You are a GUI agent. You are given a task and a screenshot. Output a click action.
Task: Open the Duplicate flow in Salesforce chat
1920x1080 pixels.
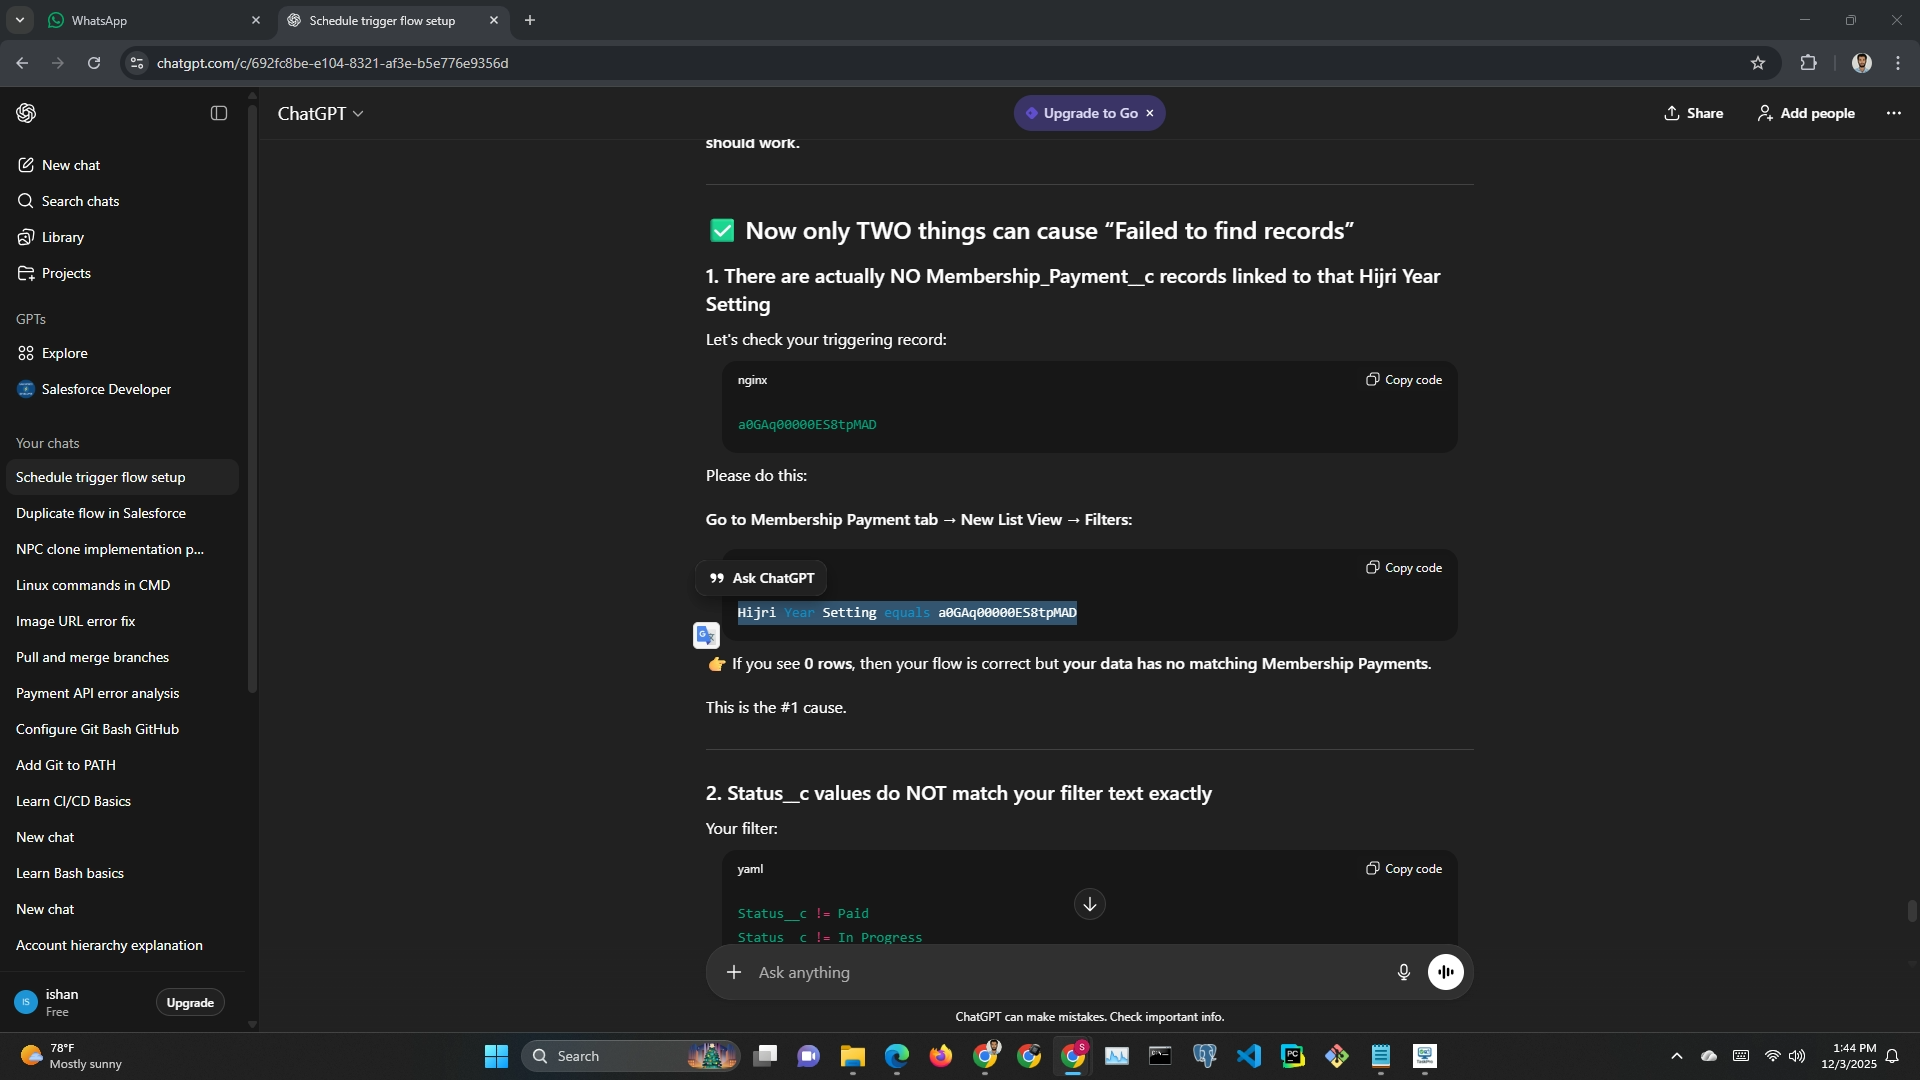tap(101, 513)
